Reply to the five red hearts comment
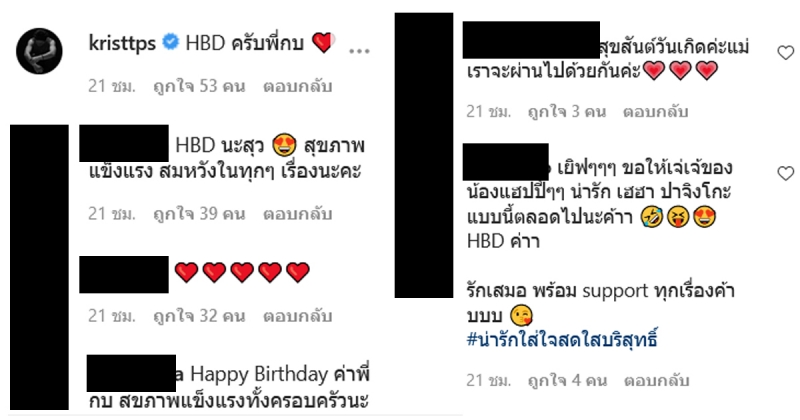Viewport: 800px width, 420px height. (x=297, y=316)
